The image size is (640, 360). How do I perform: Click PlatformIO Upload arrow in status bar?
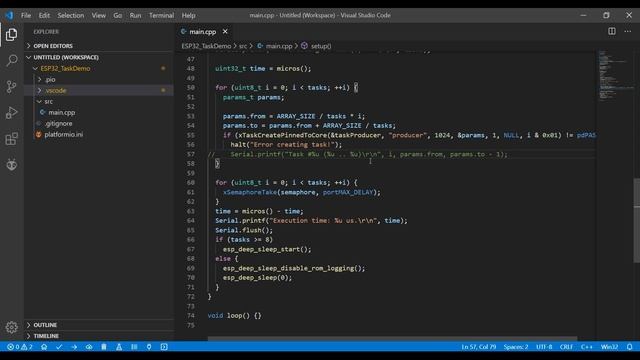click(74, 347)
